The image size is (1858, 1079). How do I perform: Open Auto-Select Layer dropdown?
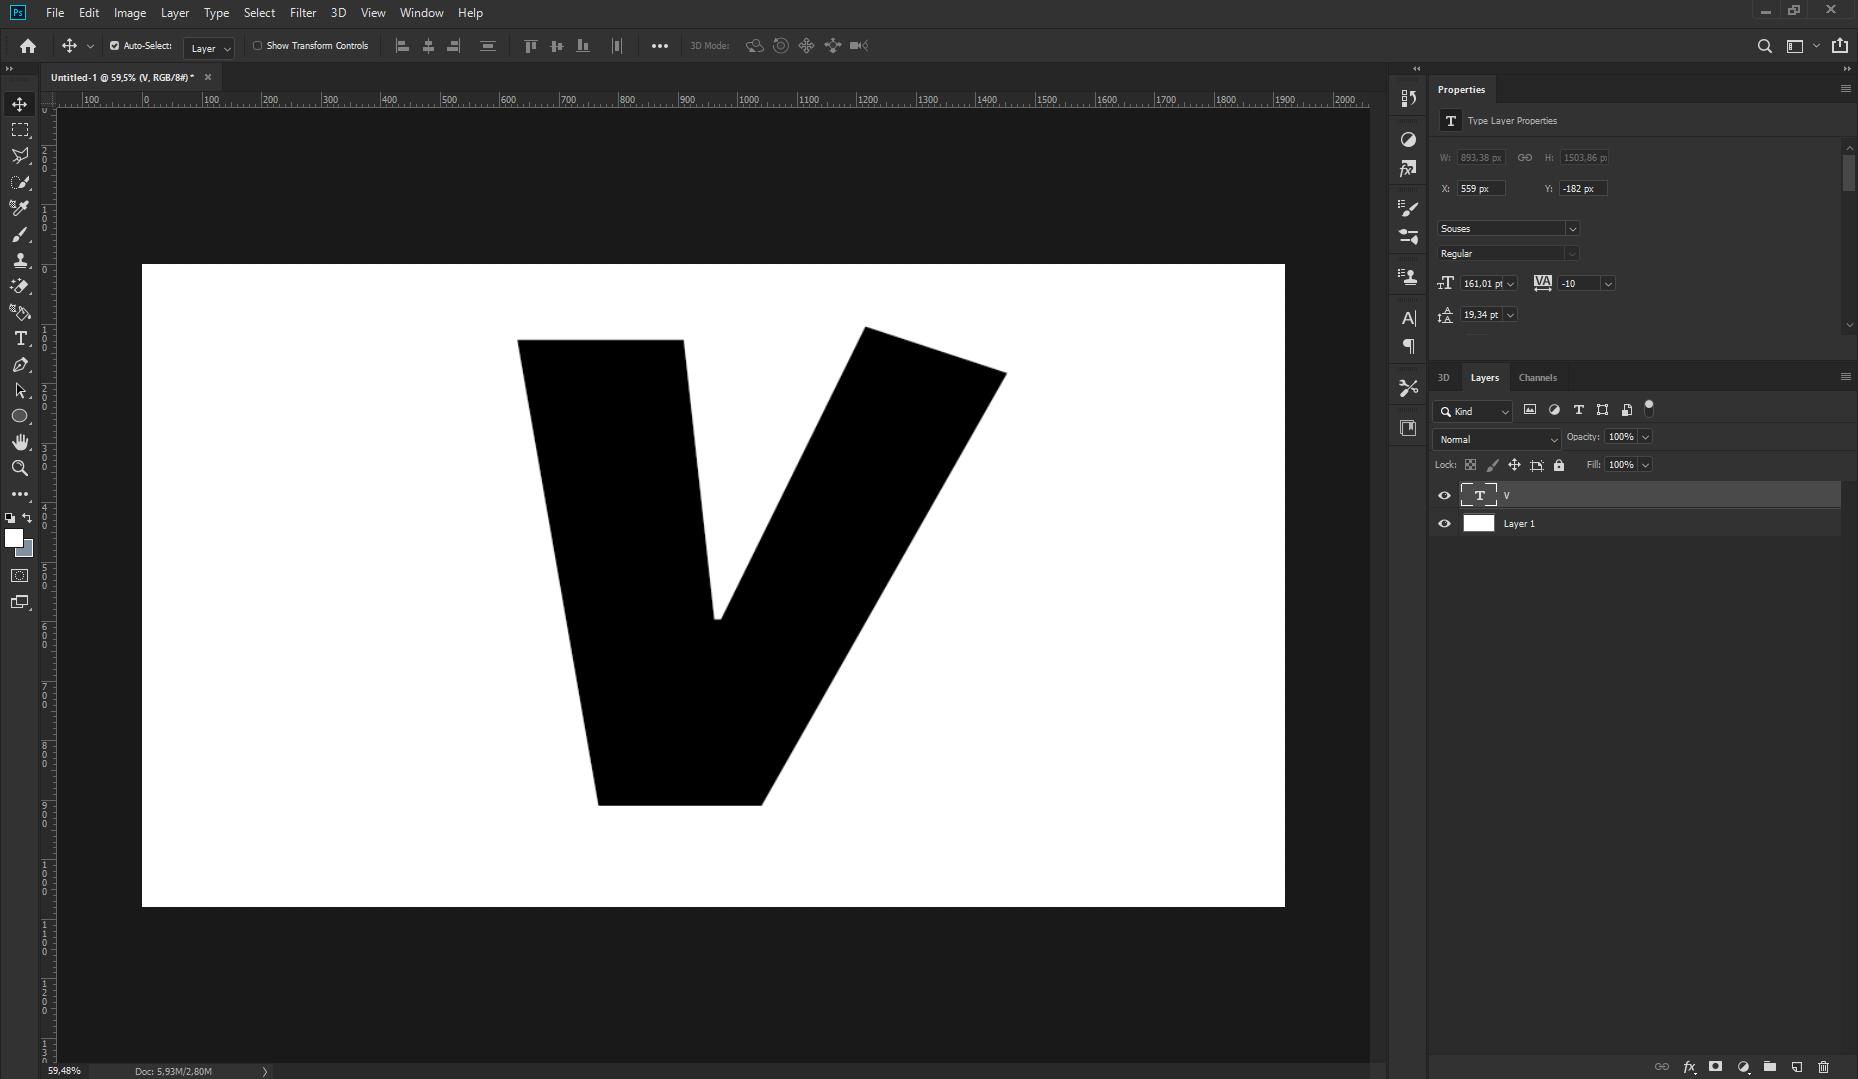209,48
